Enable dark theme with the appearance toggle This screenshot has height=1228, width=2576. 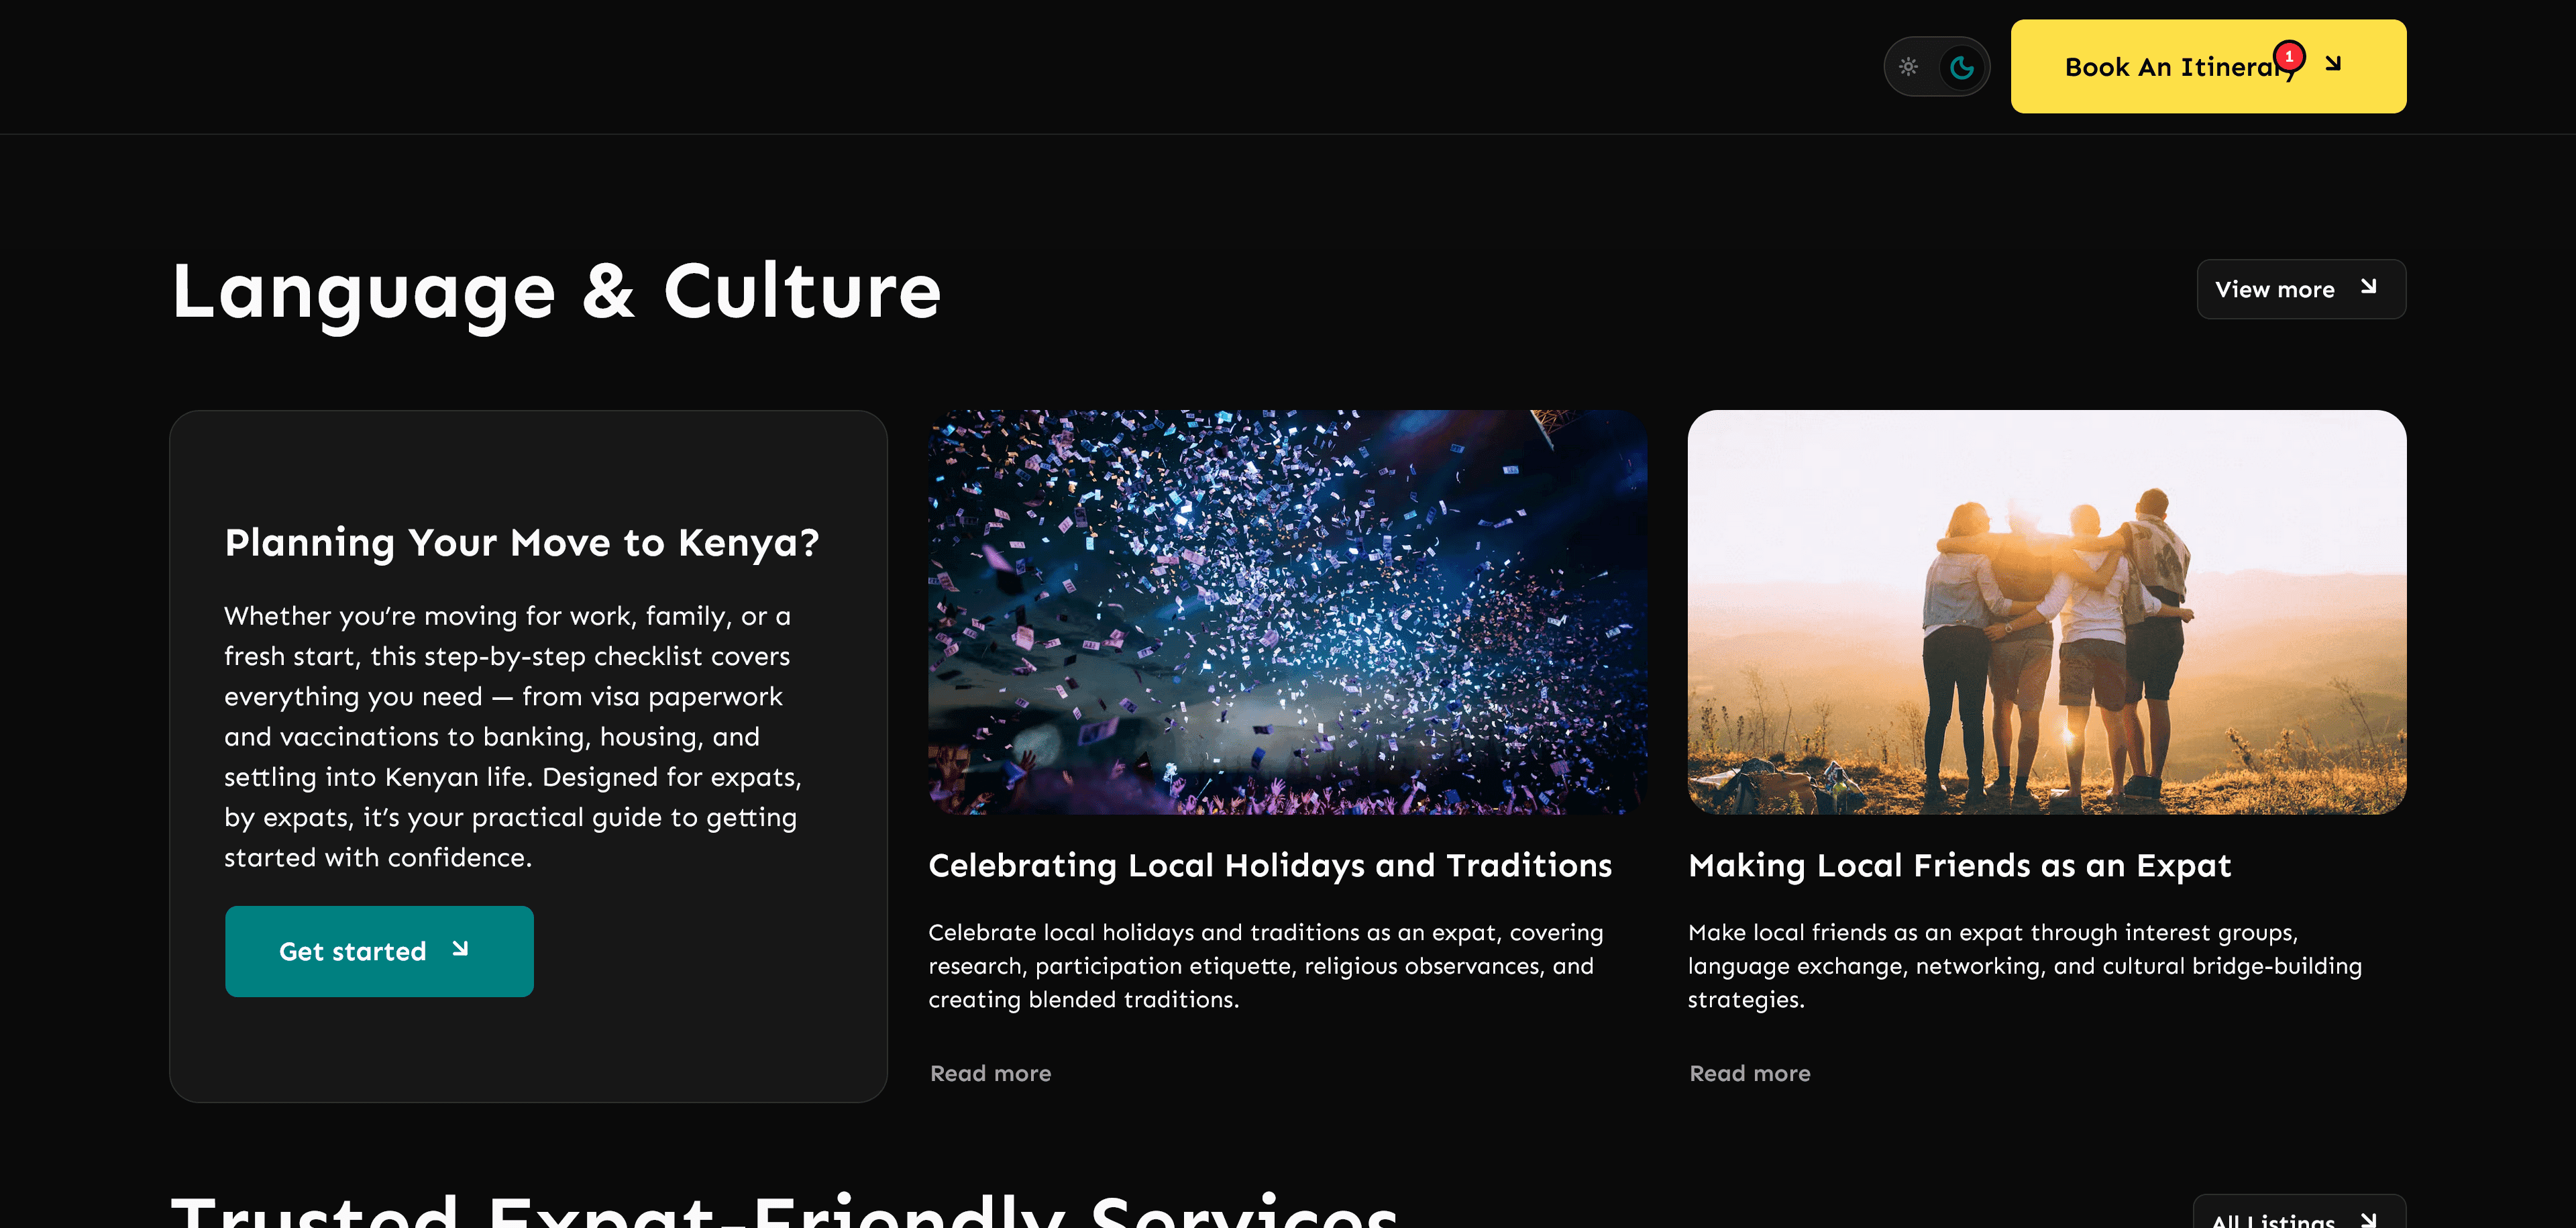point(1963,67)
